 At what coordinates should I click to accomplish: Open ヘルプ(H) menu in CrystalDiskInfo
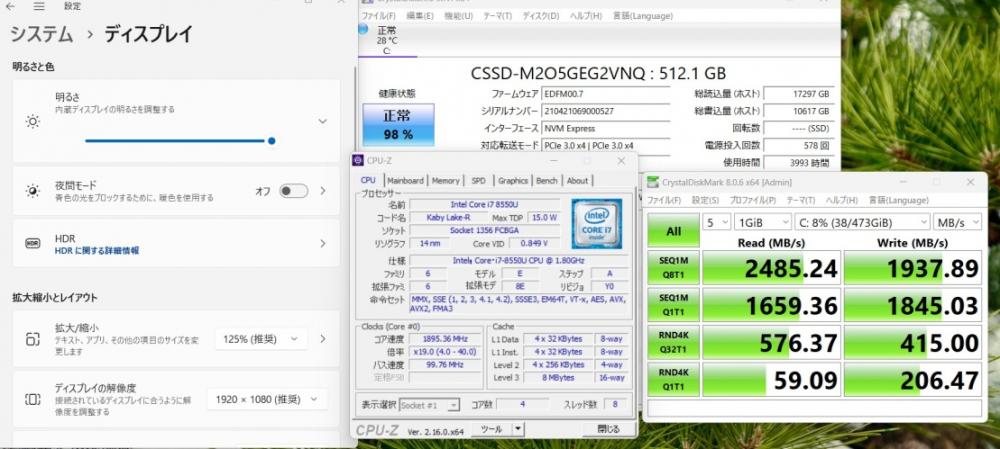pyautogui.click(x=585, y=16)
